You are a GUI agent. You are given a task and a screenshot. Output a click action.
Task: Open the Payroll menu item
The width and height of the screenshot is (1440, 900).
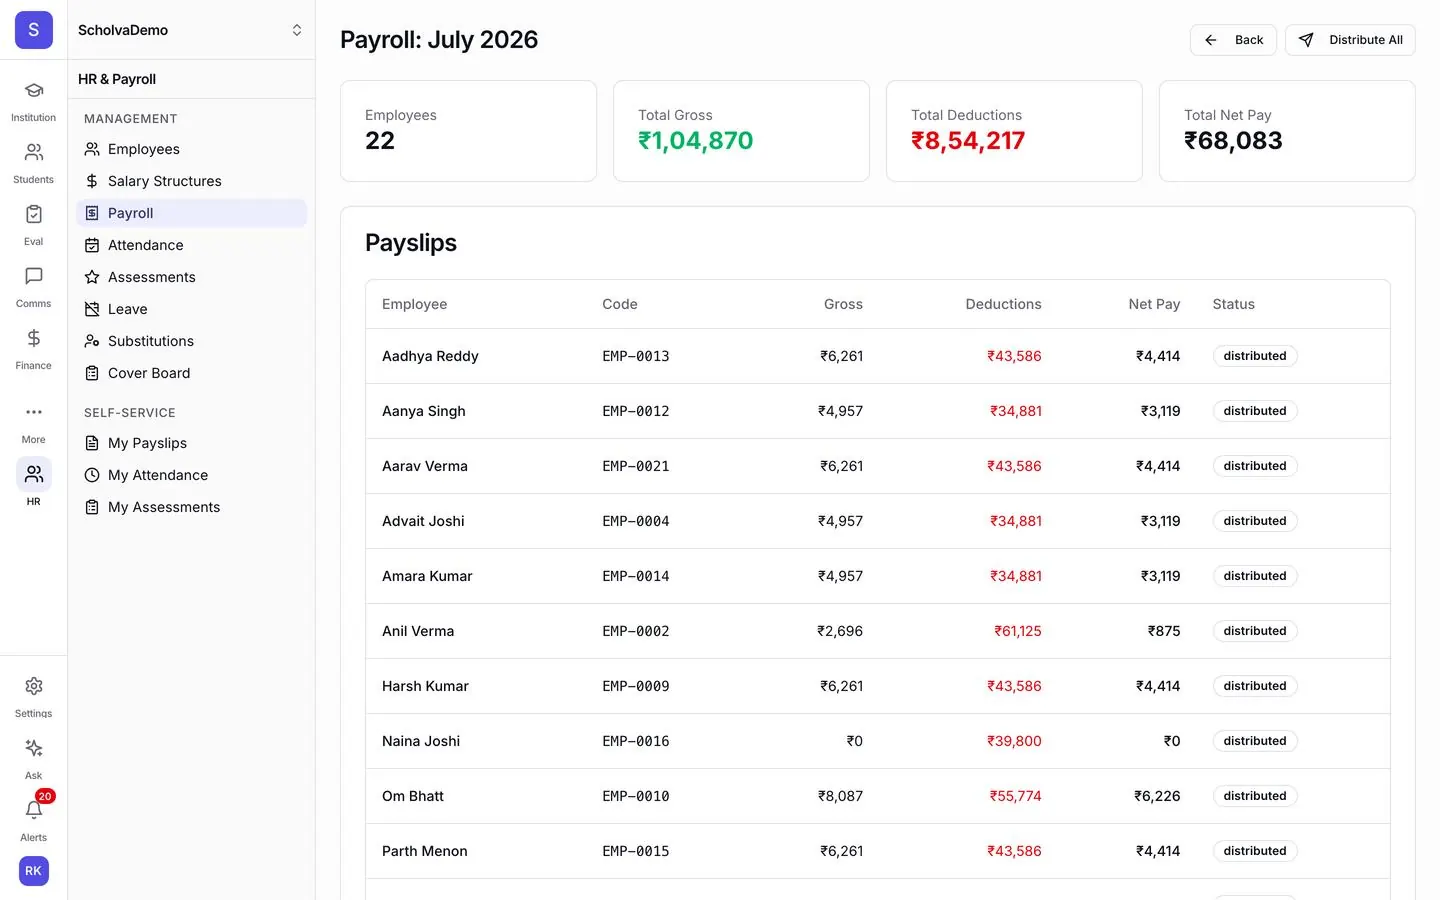(x=191, y=213)
